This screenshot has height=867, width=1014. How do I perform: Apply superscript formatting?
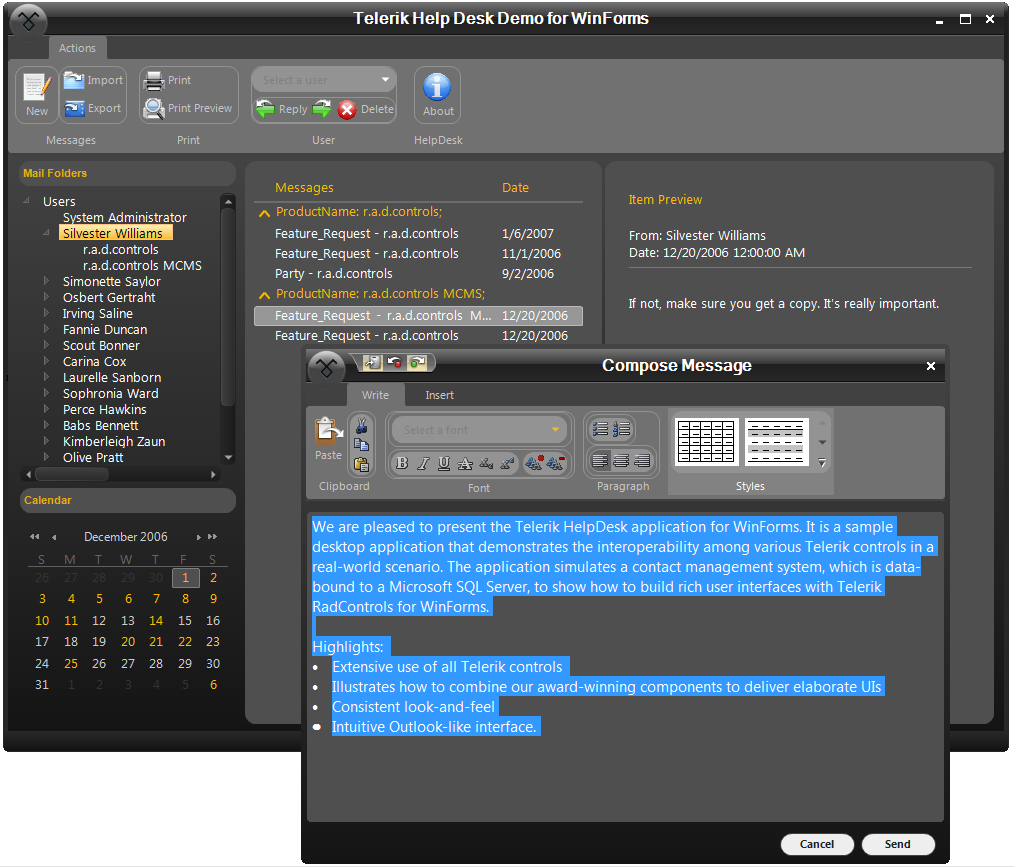[x=507, y=463]
